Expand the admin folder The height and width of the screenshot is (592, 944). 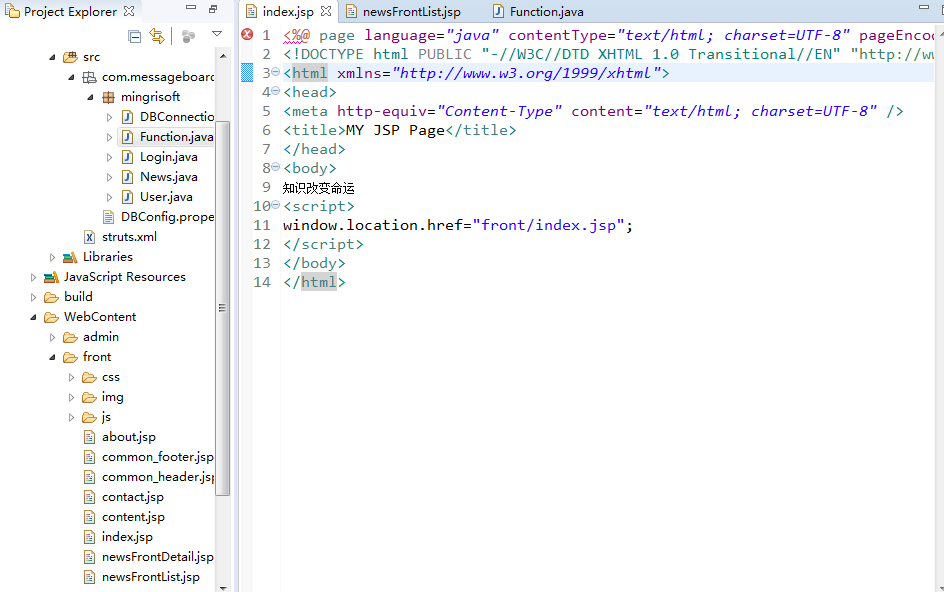[x=52, y=337]
